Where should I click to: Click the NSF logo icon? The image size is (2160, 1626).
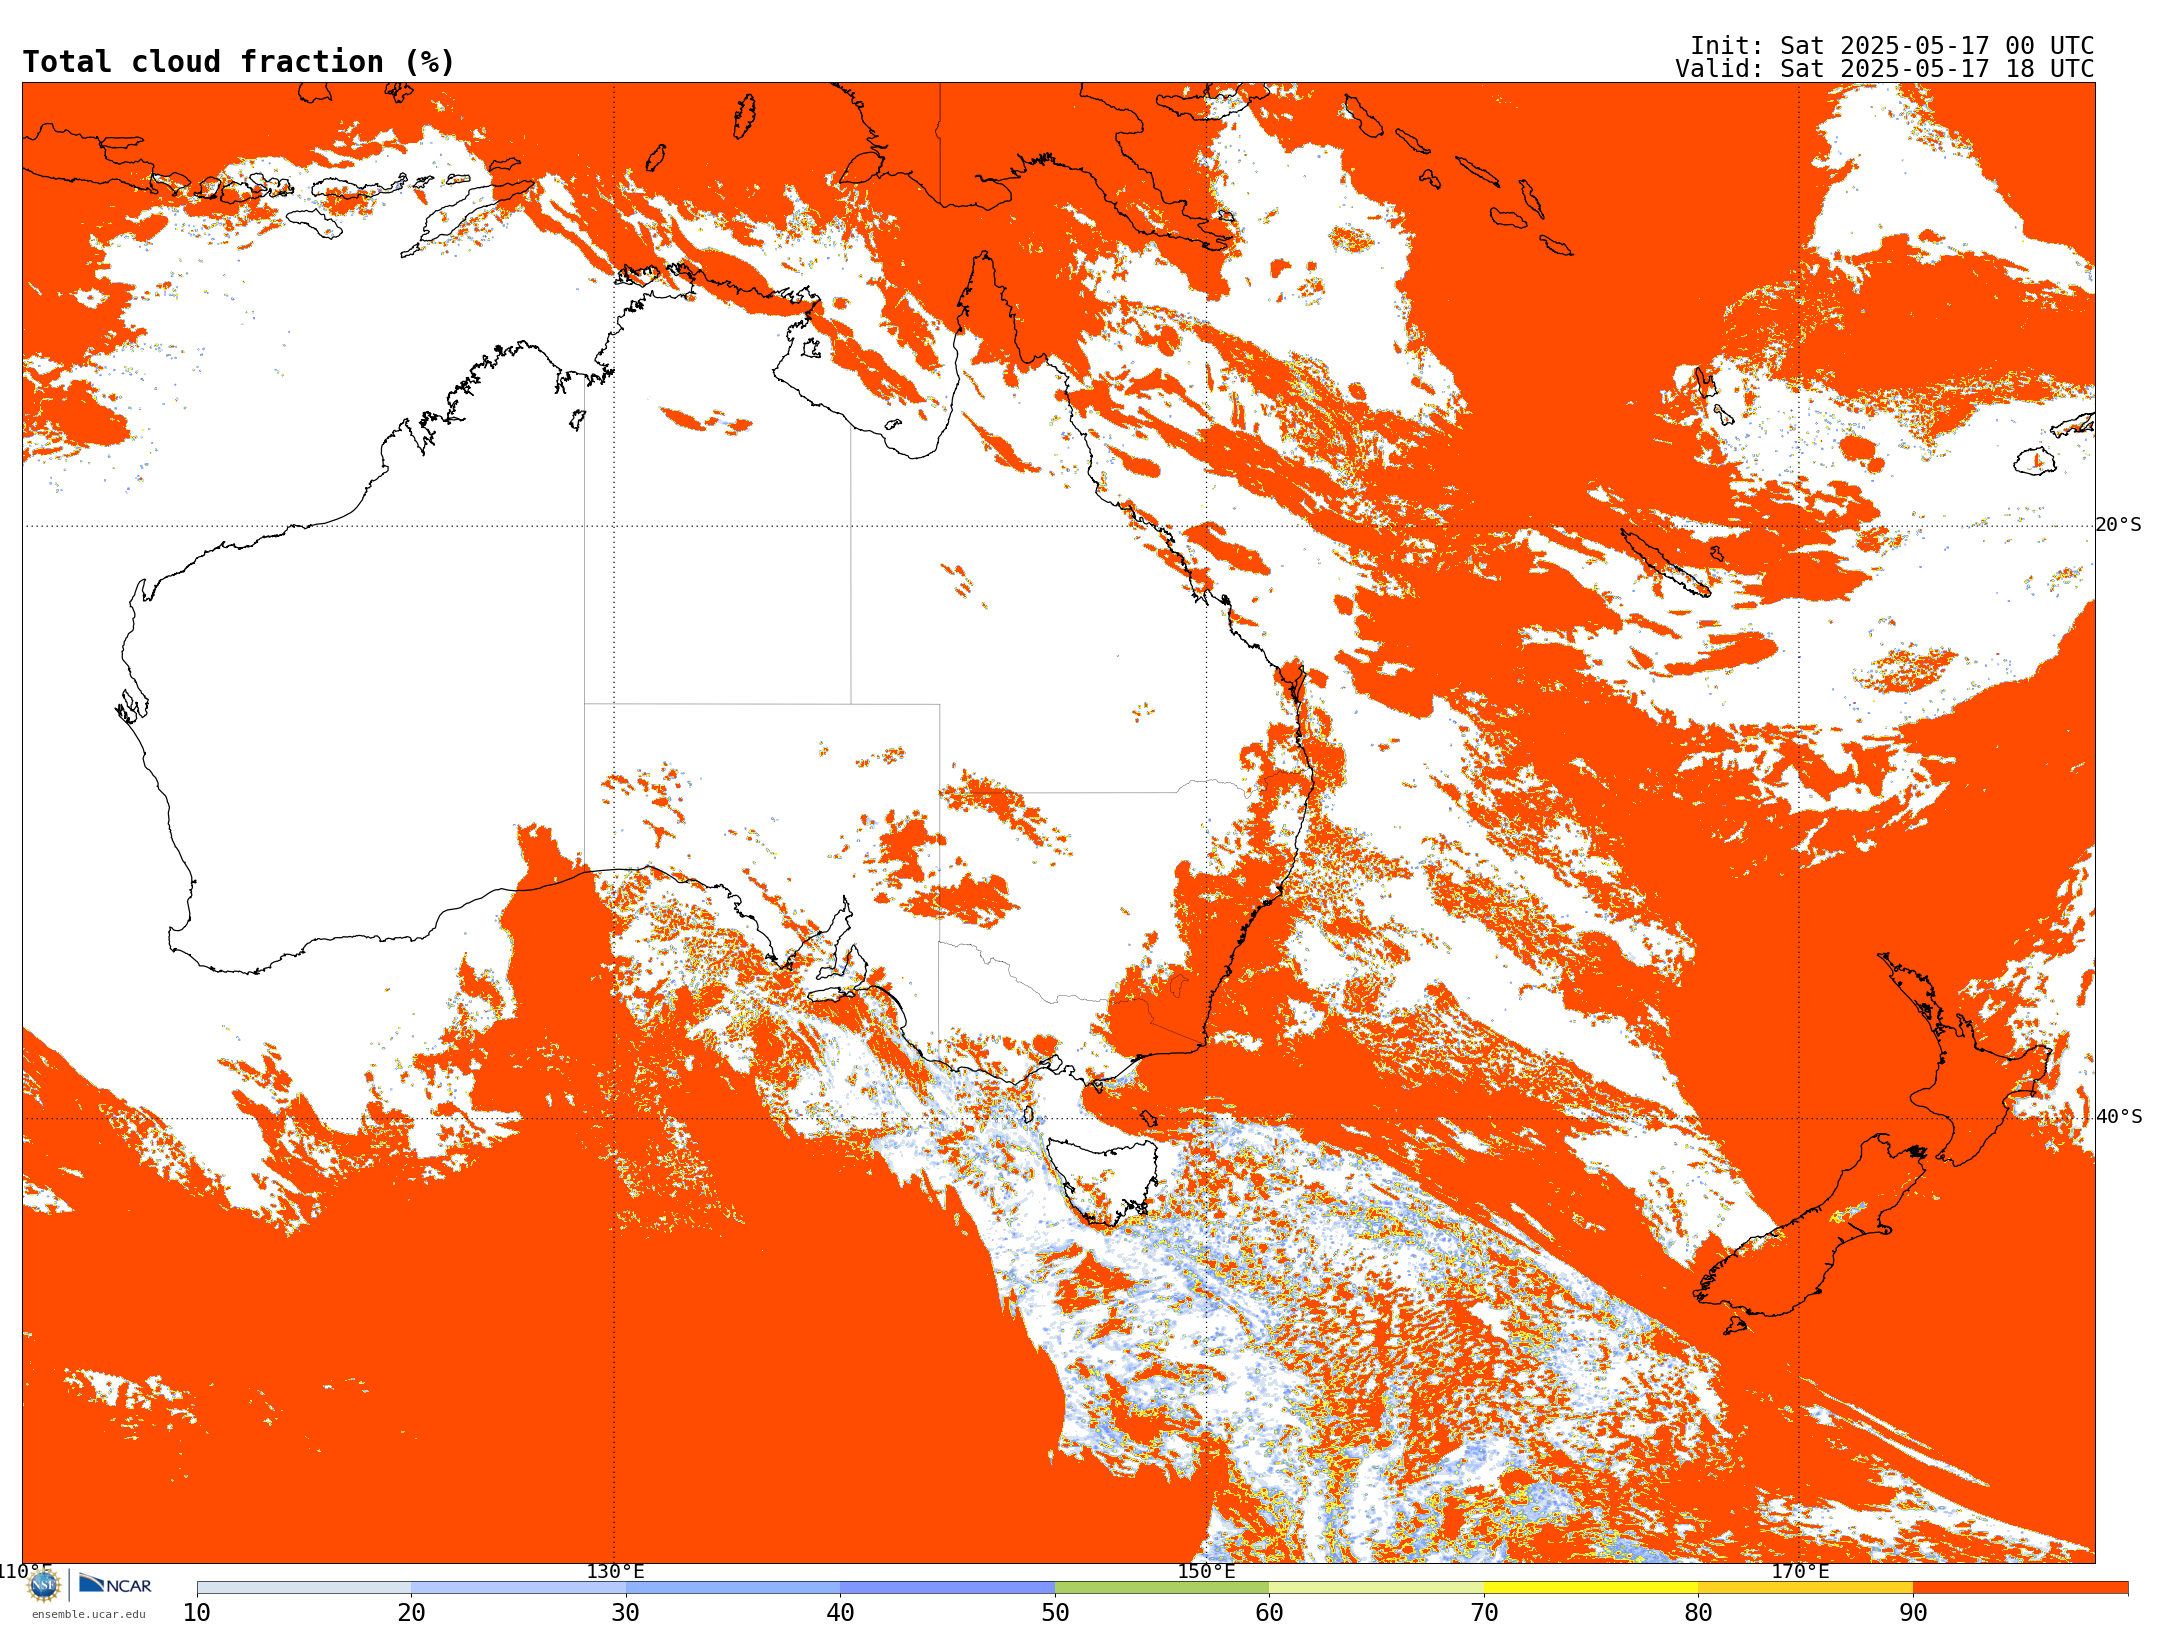[44, 1585]
